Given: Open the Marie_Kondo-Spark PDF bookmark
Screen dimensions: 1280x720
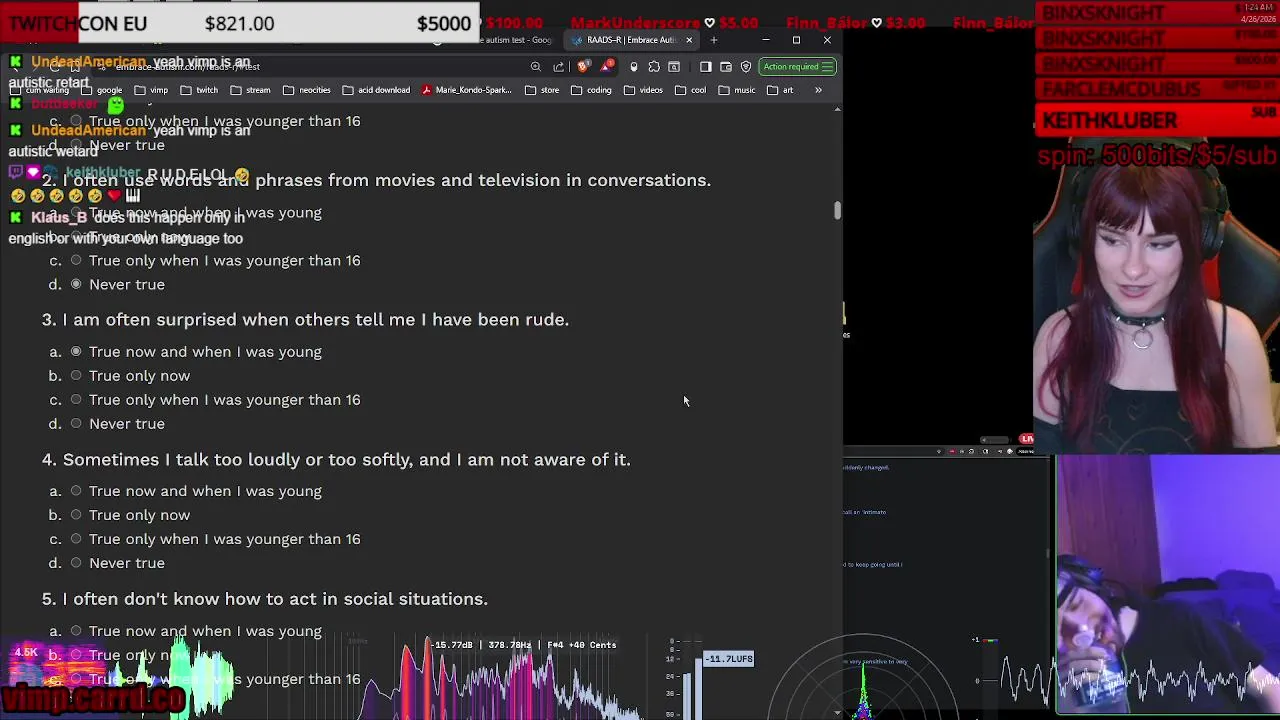Looking at the screenshot, I should (467, 90).
